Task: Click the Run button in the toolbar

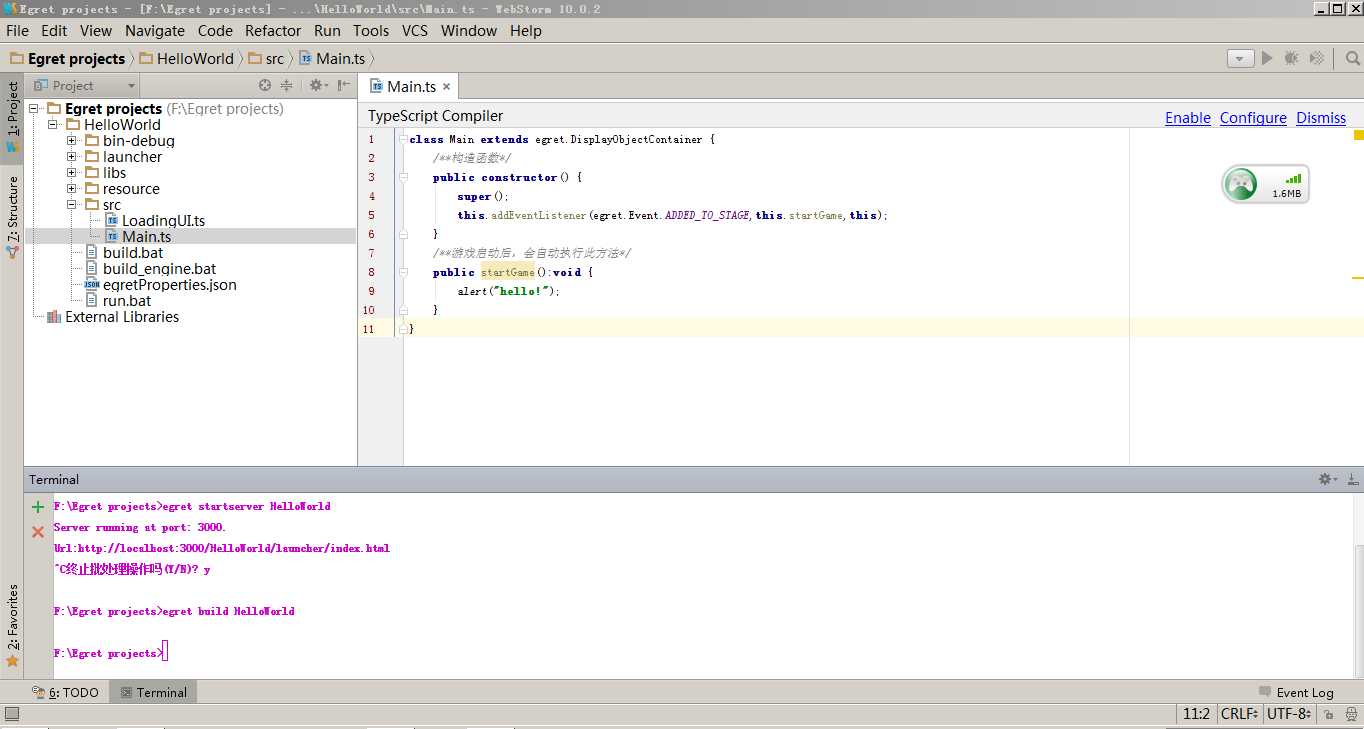Action: pos(1267,58)
